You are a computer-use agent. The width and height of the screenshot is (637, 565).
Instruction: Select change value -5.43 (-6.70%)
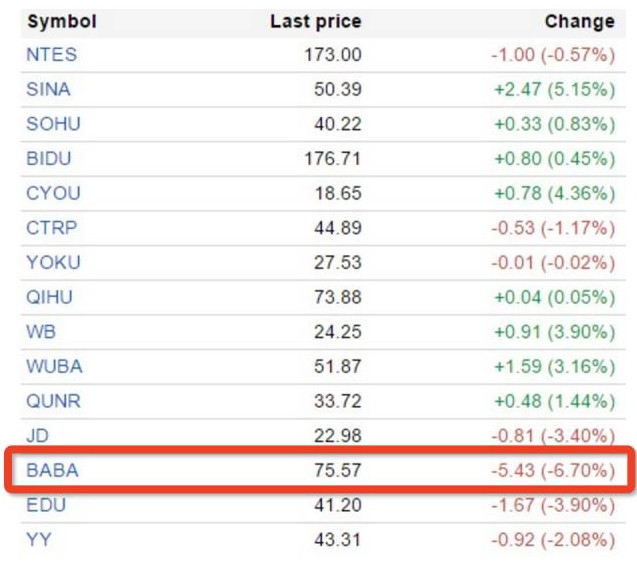553,470
